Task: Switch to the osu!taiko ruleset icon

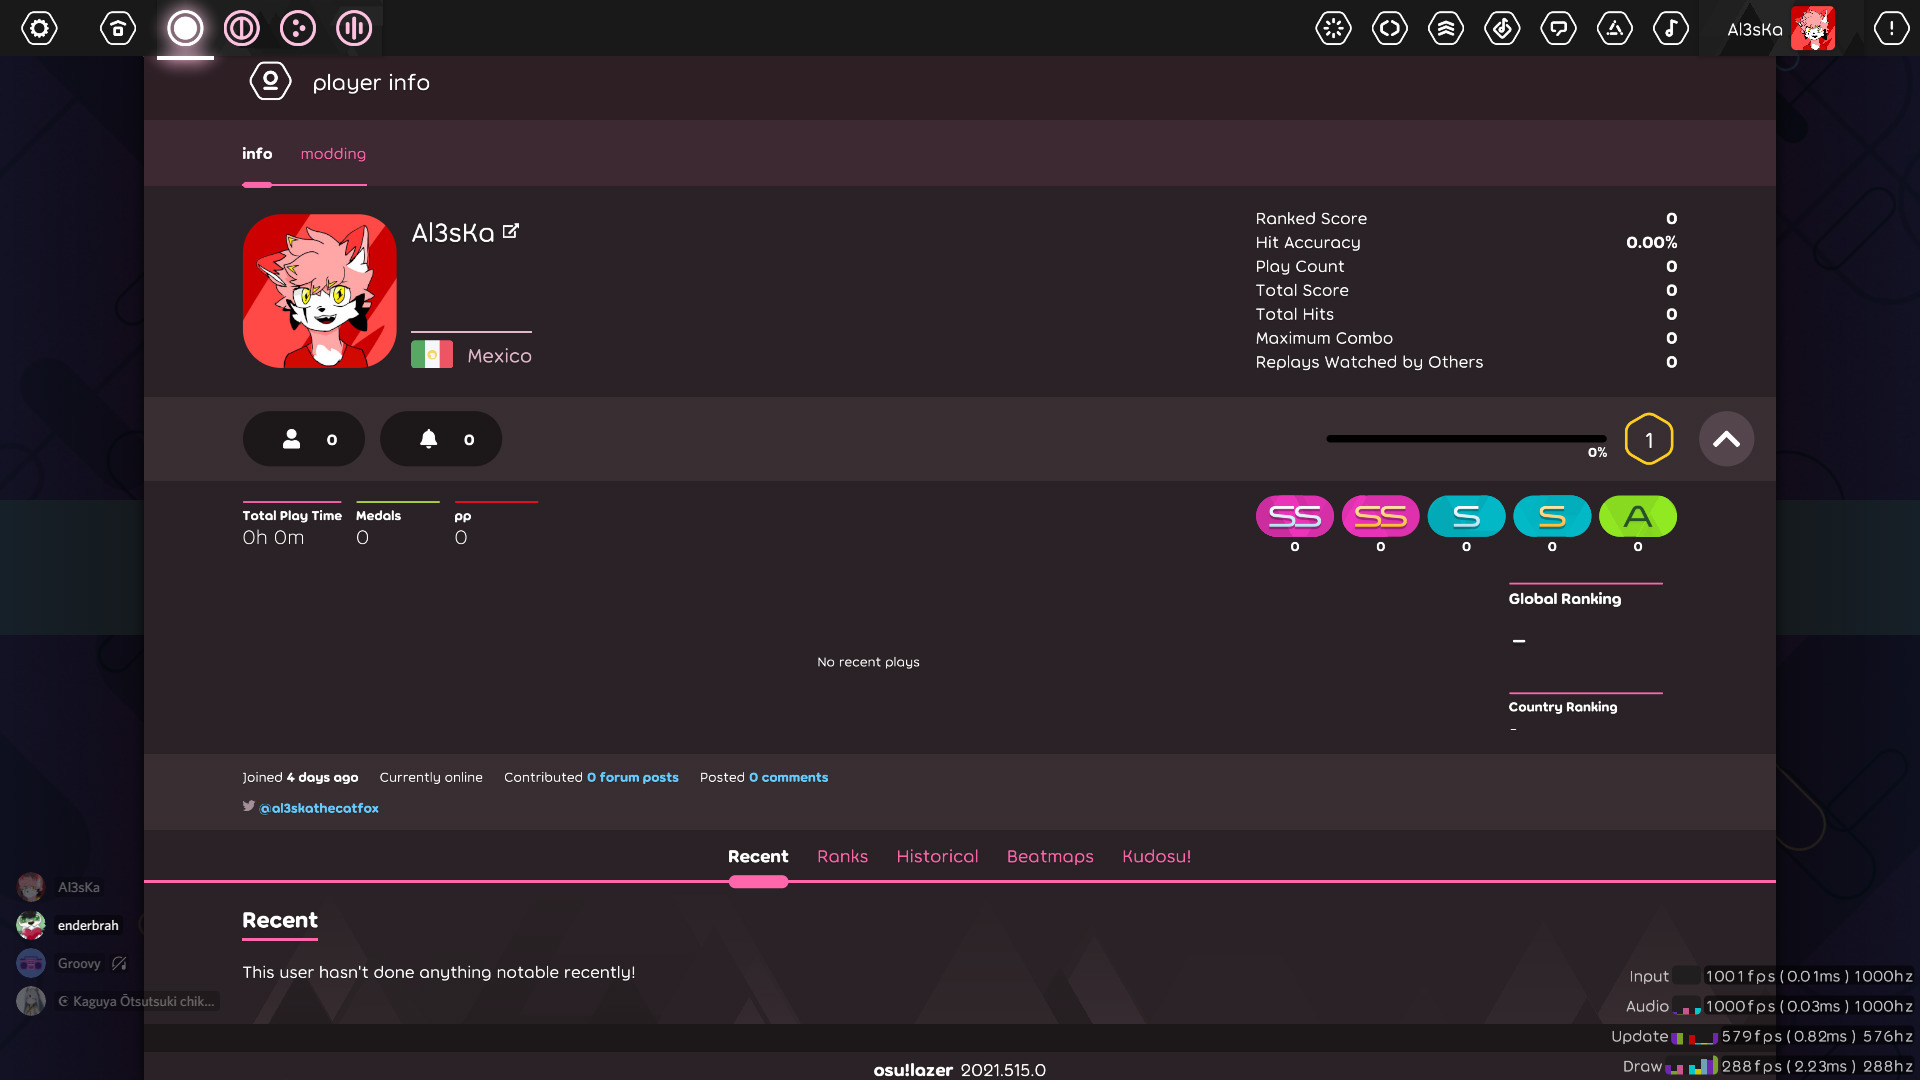Action: 241,28
